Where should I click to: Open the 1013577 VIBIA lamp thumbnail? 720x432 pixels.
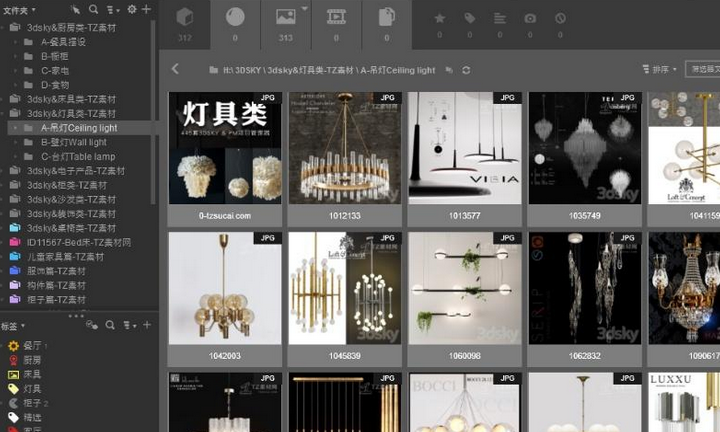pos(465,148)
